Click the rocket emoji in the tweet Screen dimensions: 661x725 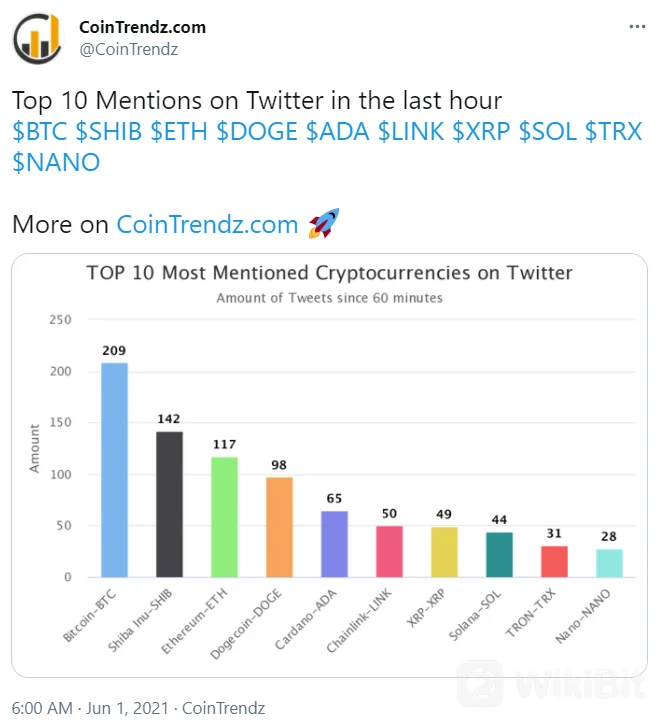tap(324, 224)
